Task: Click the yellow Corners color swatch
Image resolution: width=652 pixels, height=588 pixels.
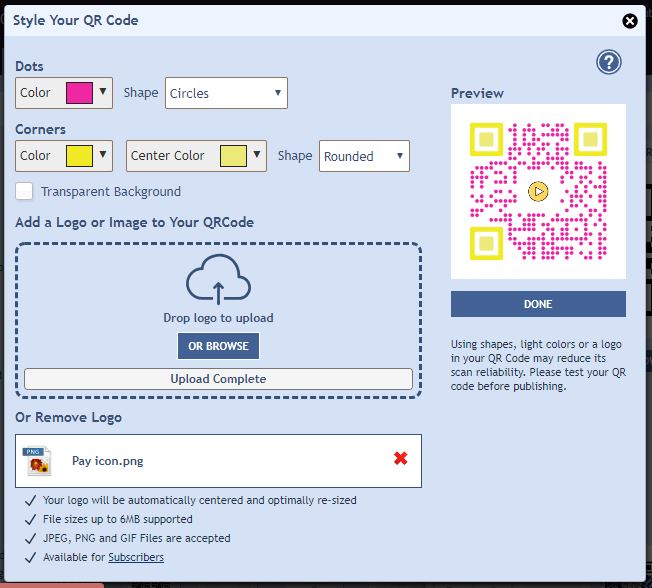Action: (79, 156)
